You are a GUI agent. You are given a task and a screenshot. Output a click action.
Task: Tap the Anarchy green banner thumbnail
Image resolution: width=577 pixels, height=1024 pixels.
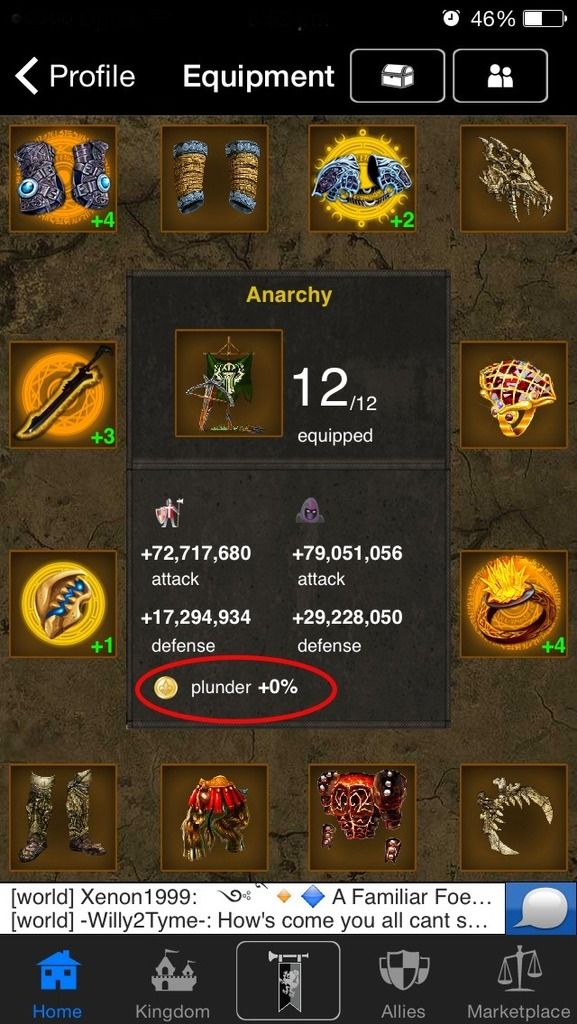point(229,383)
